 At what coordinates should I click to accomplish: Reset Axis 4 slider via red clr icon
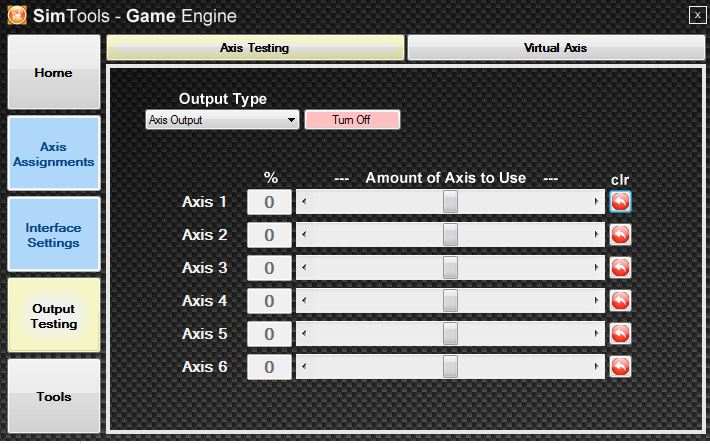pos(620,301)
